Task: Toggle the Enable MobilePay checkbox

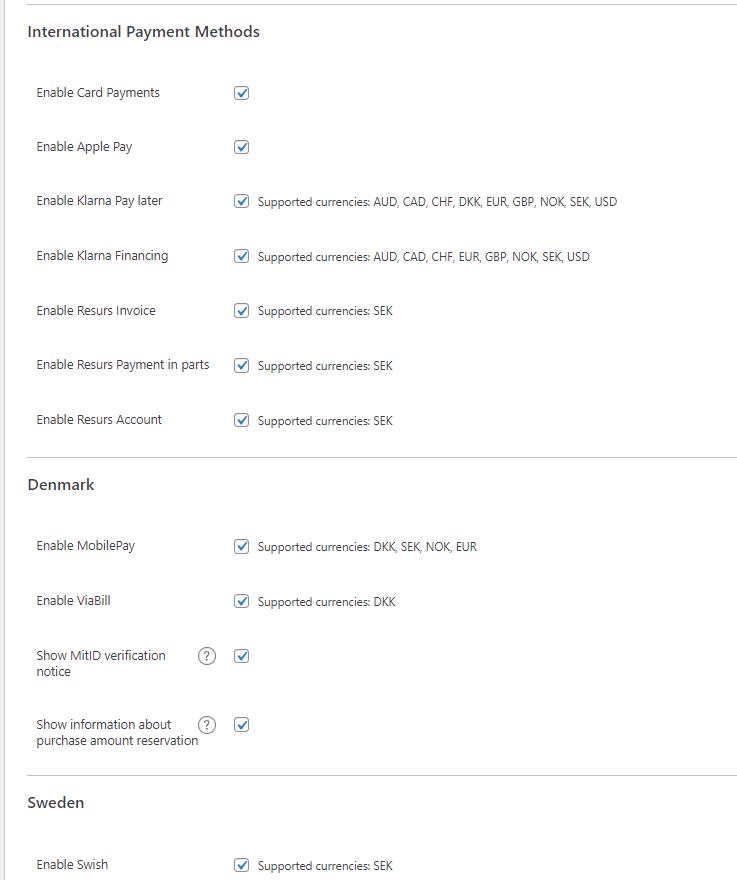Action: point(241,546)
